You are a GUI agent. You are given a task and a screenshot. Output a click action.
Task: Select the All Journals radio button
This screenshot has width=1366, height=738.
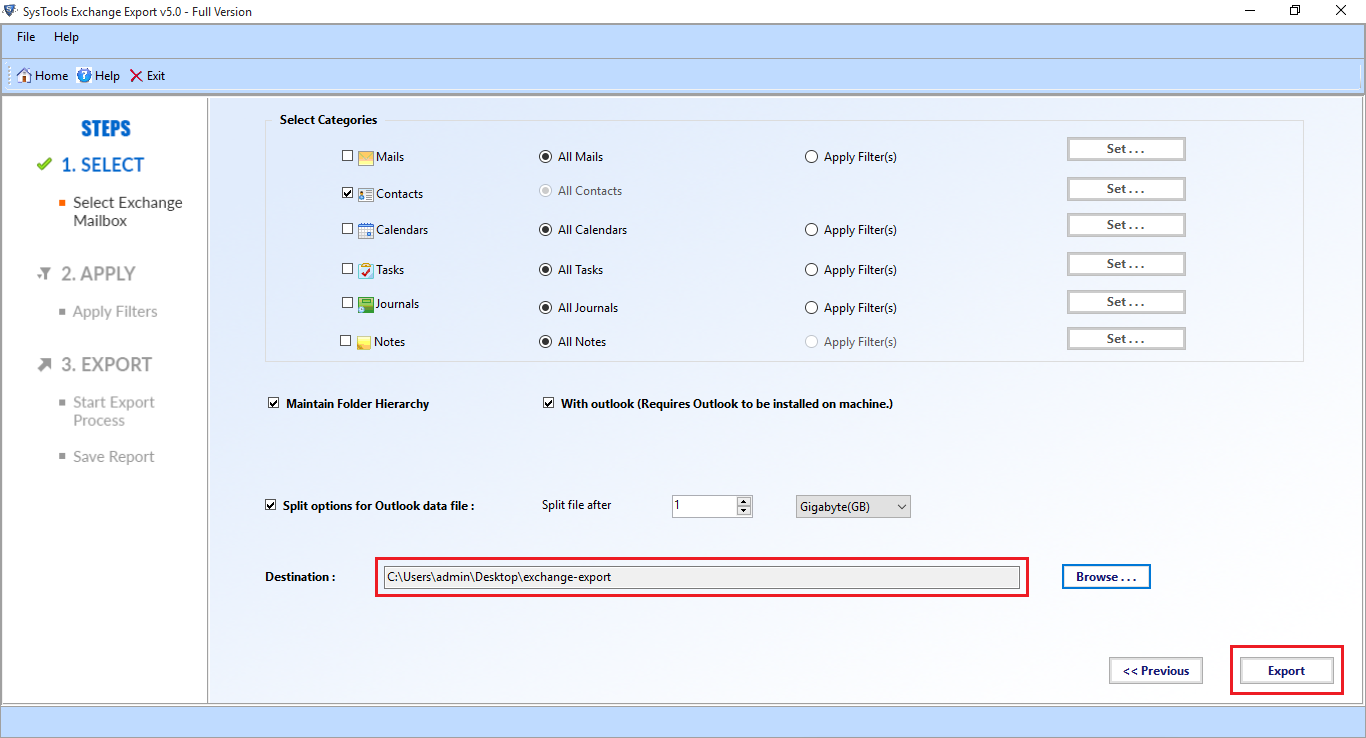(545, 308)
